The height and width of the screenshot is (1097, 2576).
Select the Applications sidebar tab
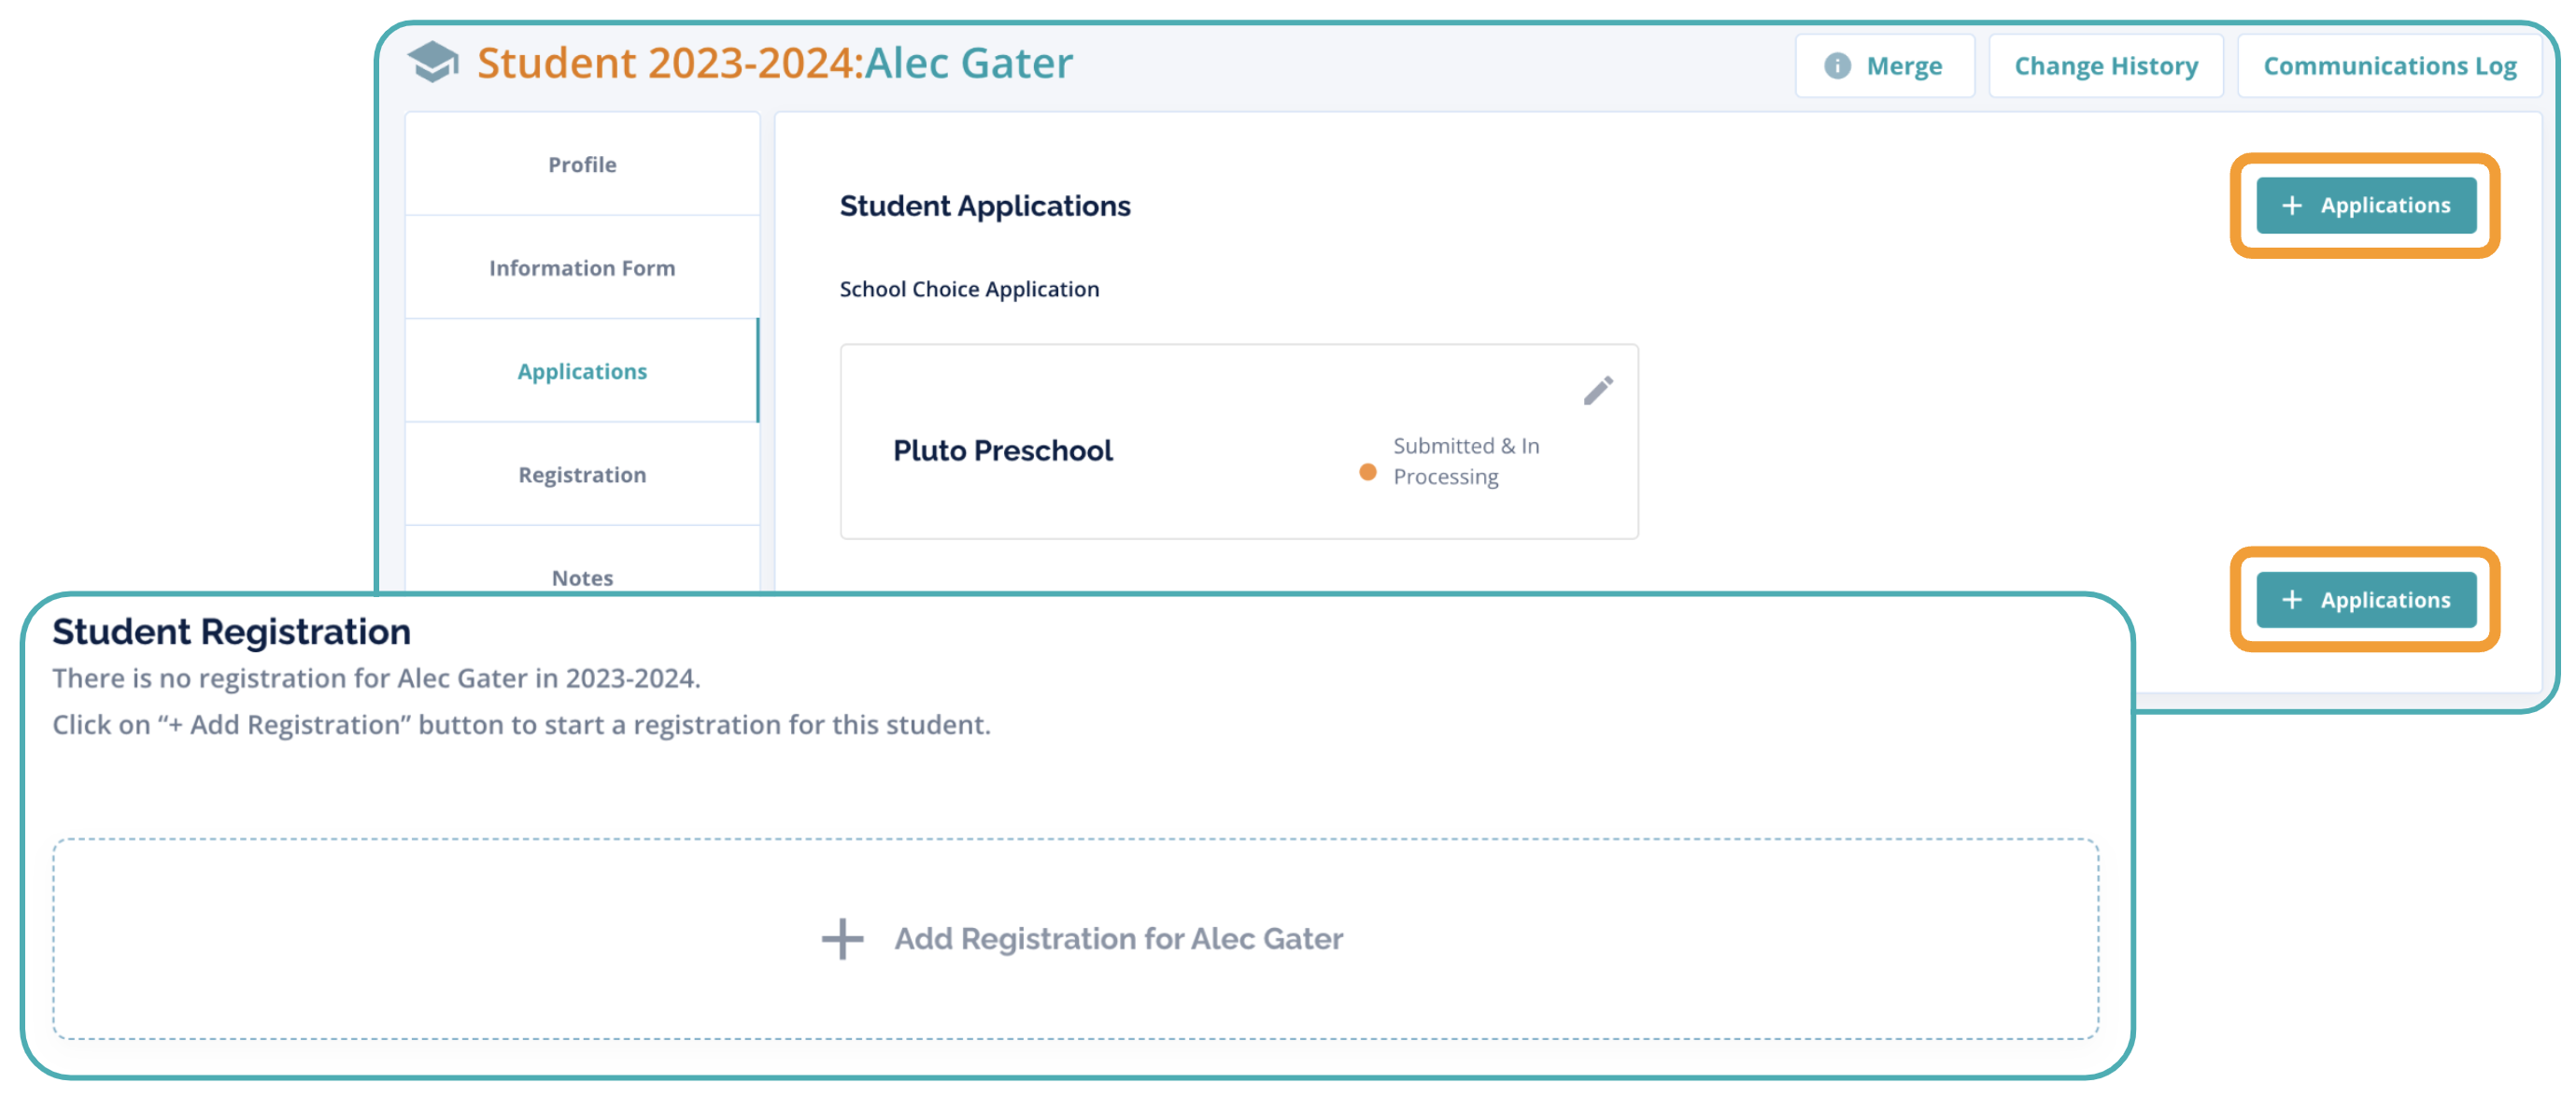pos(582,372)
